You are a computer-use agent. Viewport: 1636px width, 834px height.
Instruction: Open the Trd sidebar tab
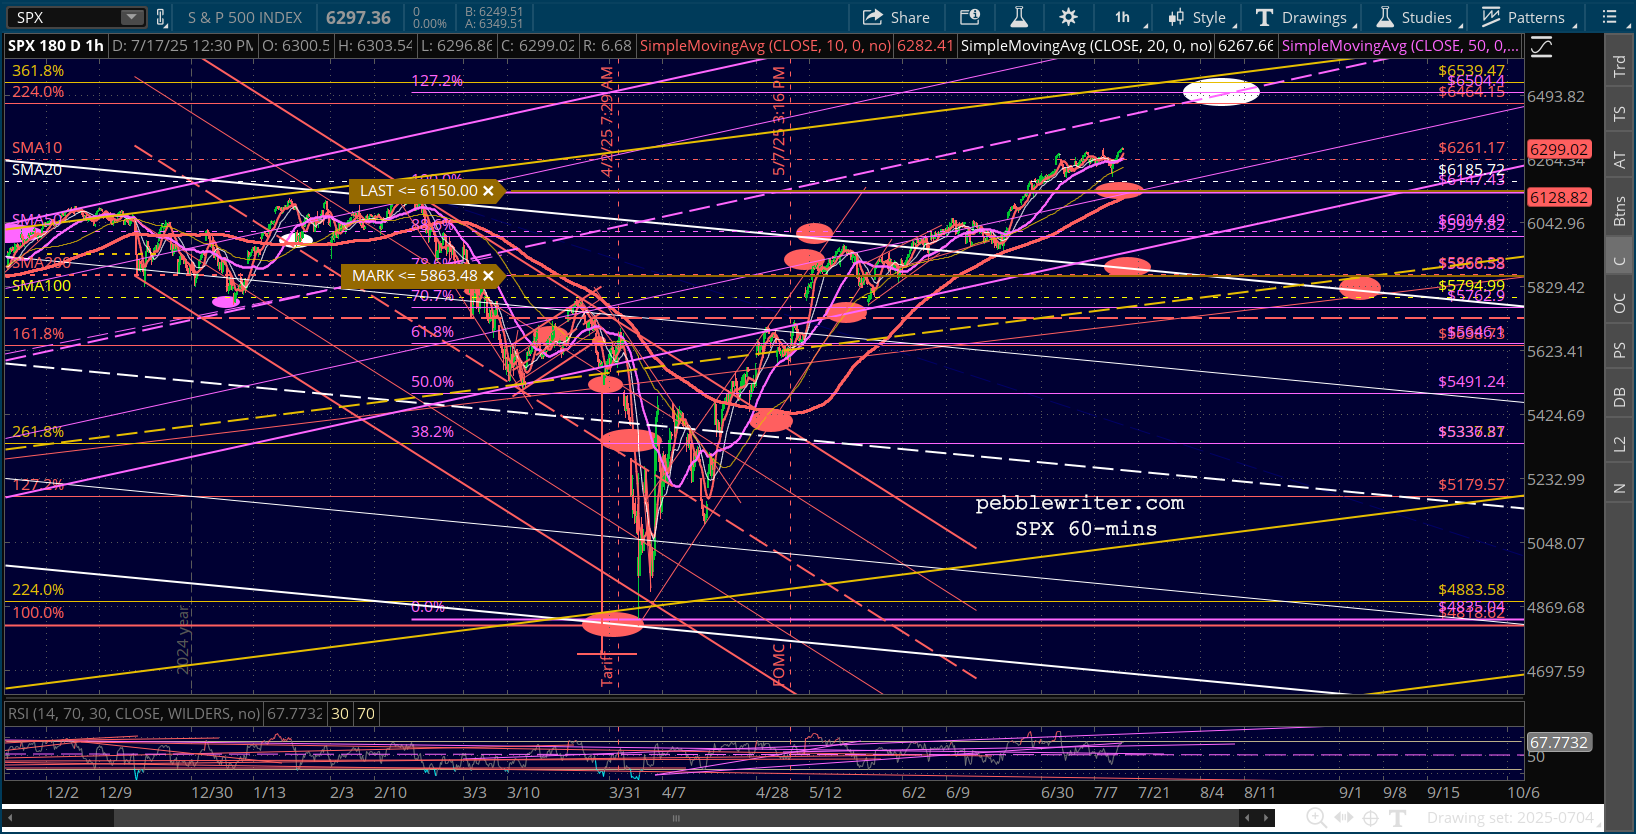(1619, 66)
